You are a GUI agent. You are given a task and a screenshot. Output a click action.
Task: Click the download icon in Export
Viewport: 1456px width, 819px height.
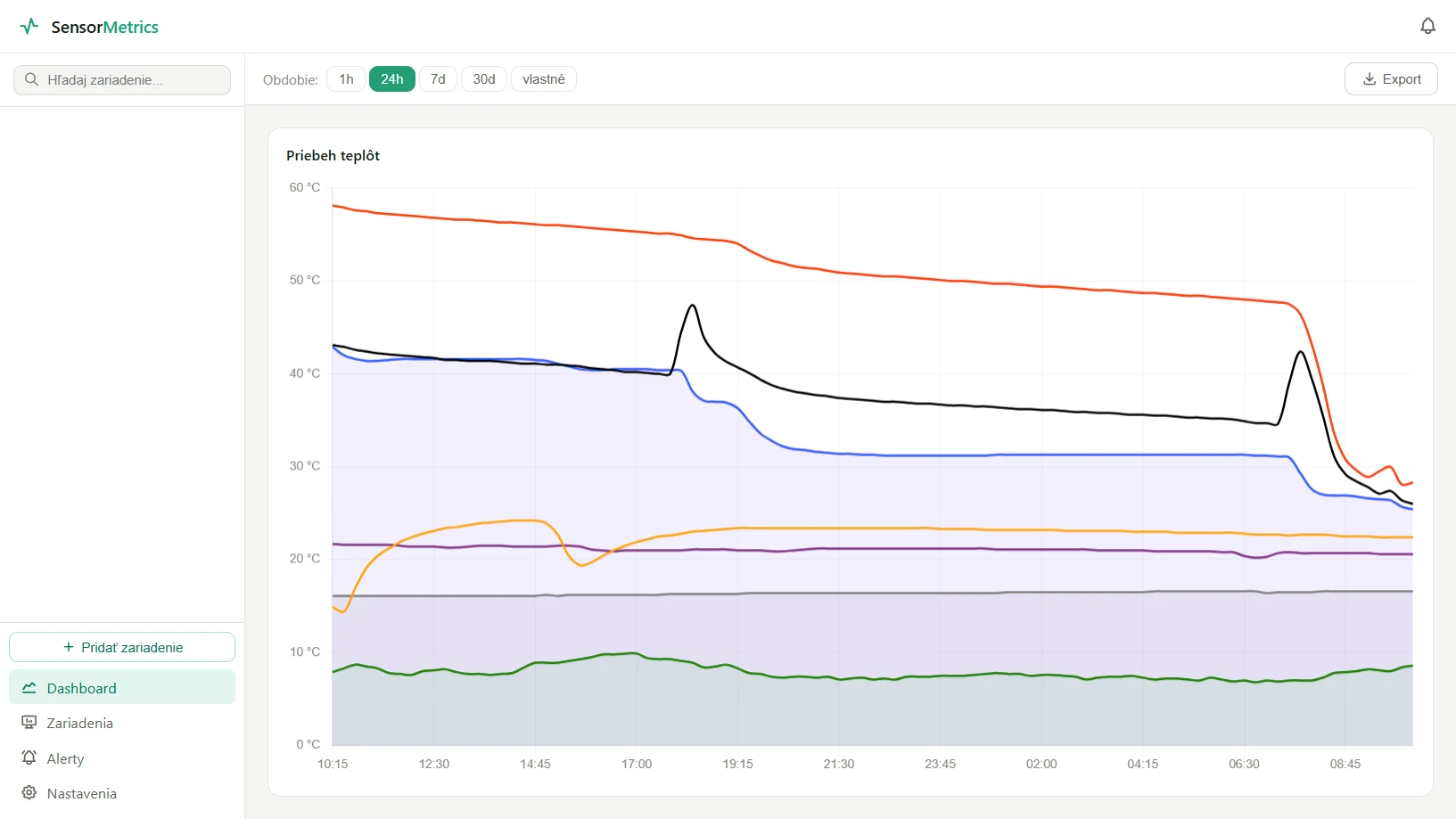click(x=1370, y=79)
